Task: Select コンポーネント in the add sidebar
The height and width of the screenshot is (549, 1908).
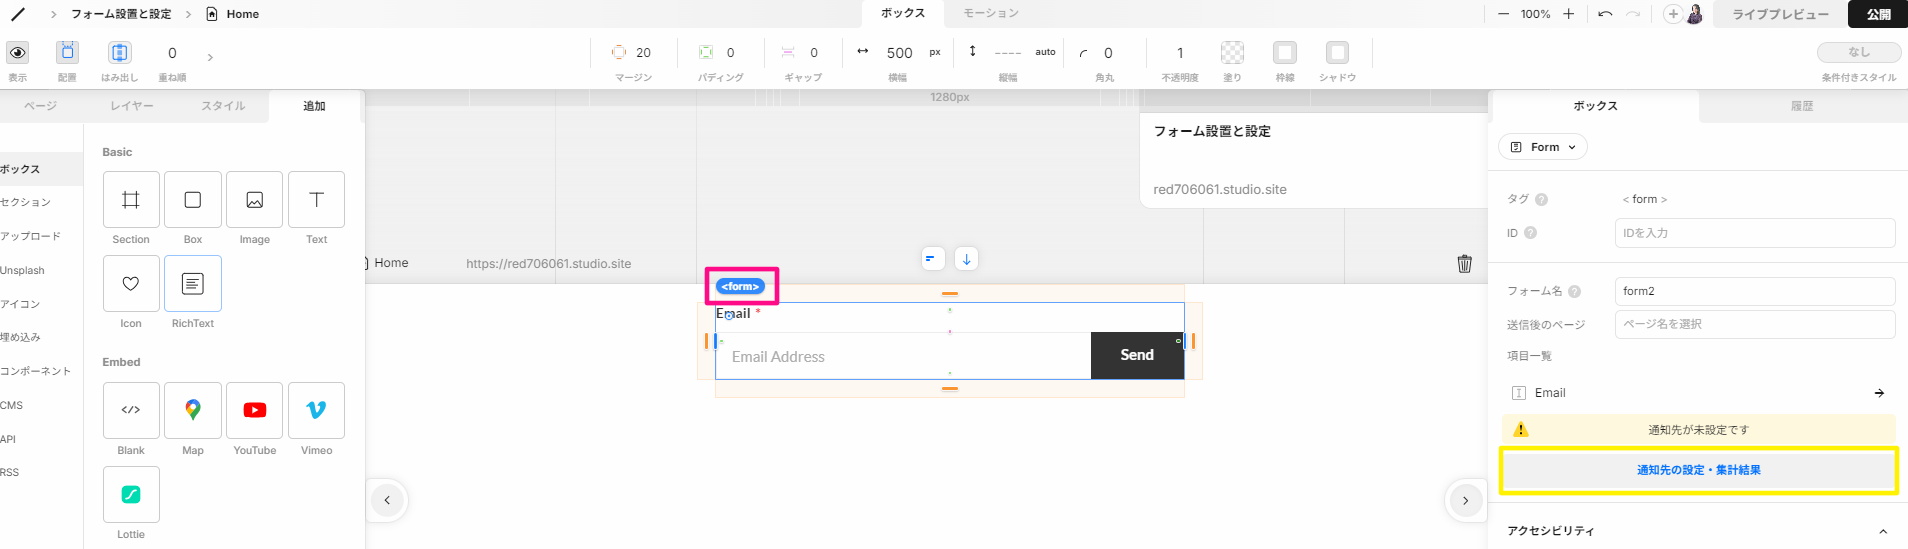Action: pos(36,372)
